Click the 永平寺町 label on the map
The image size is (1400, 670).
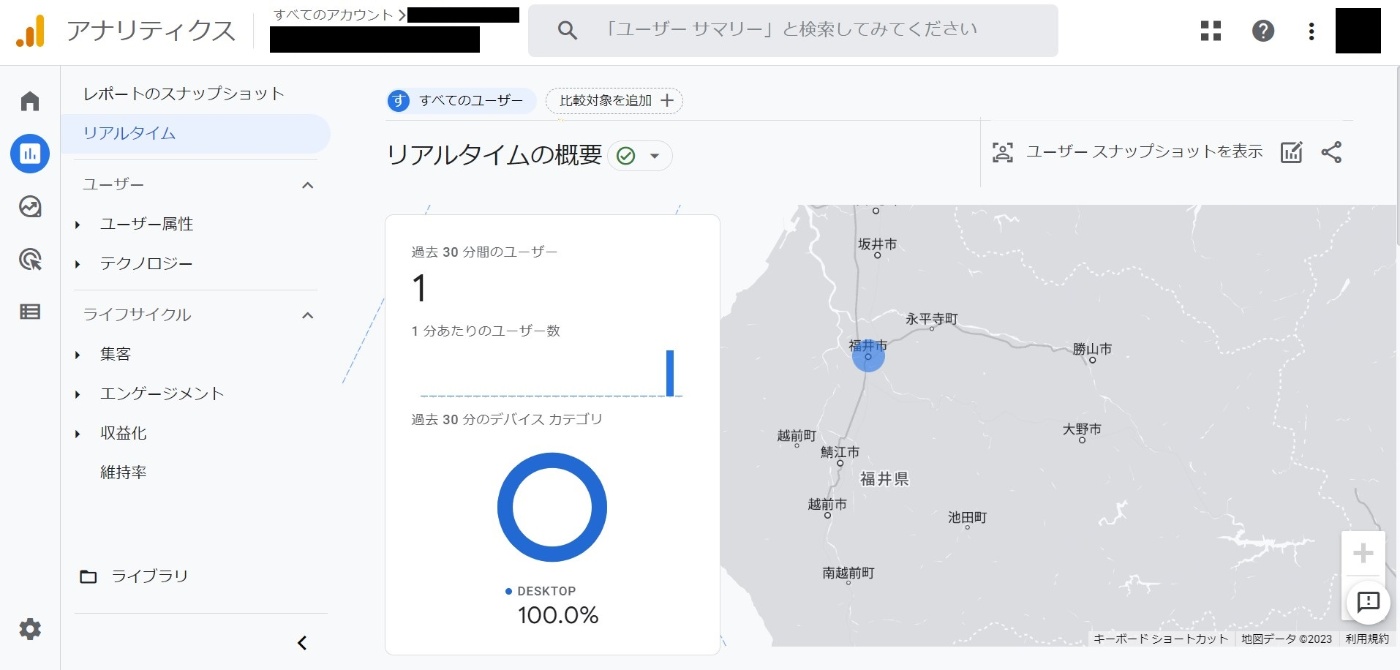coord(932,318)
